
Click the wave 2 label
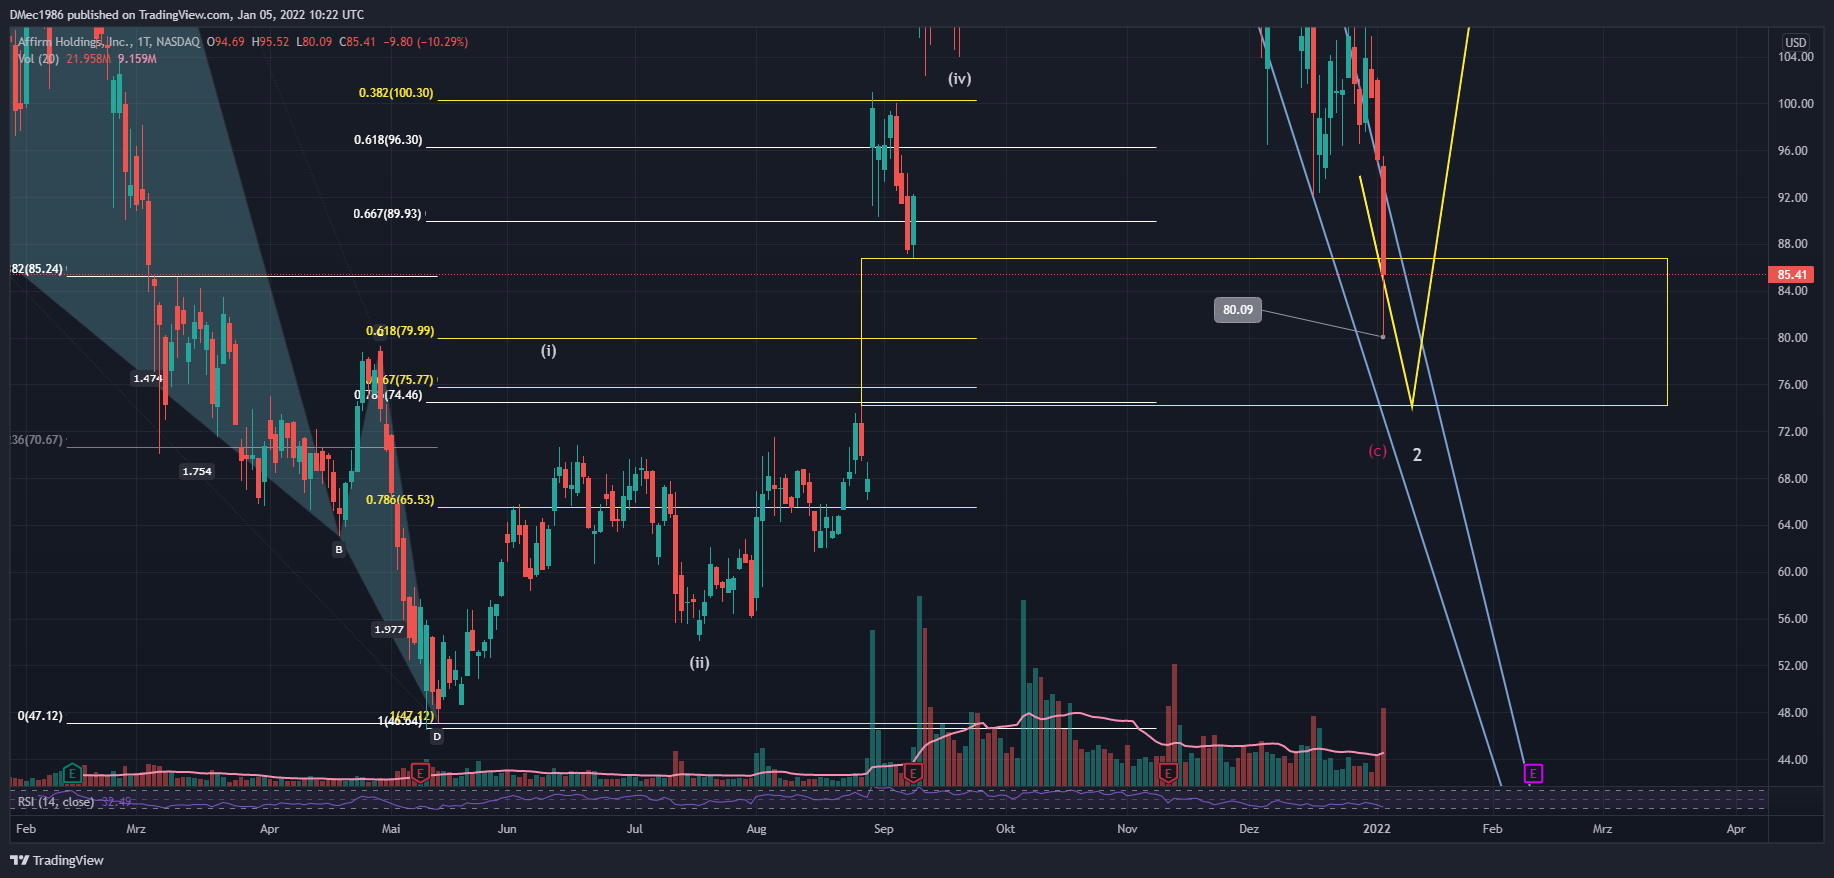[x=1417, y=455]
